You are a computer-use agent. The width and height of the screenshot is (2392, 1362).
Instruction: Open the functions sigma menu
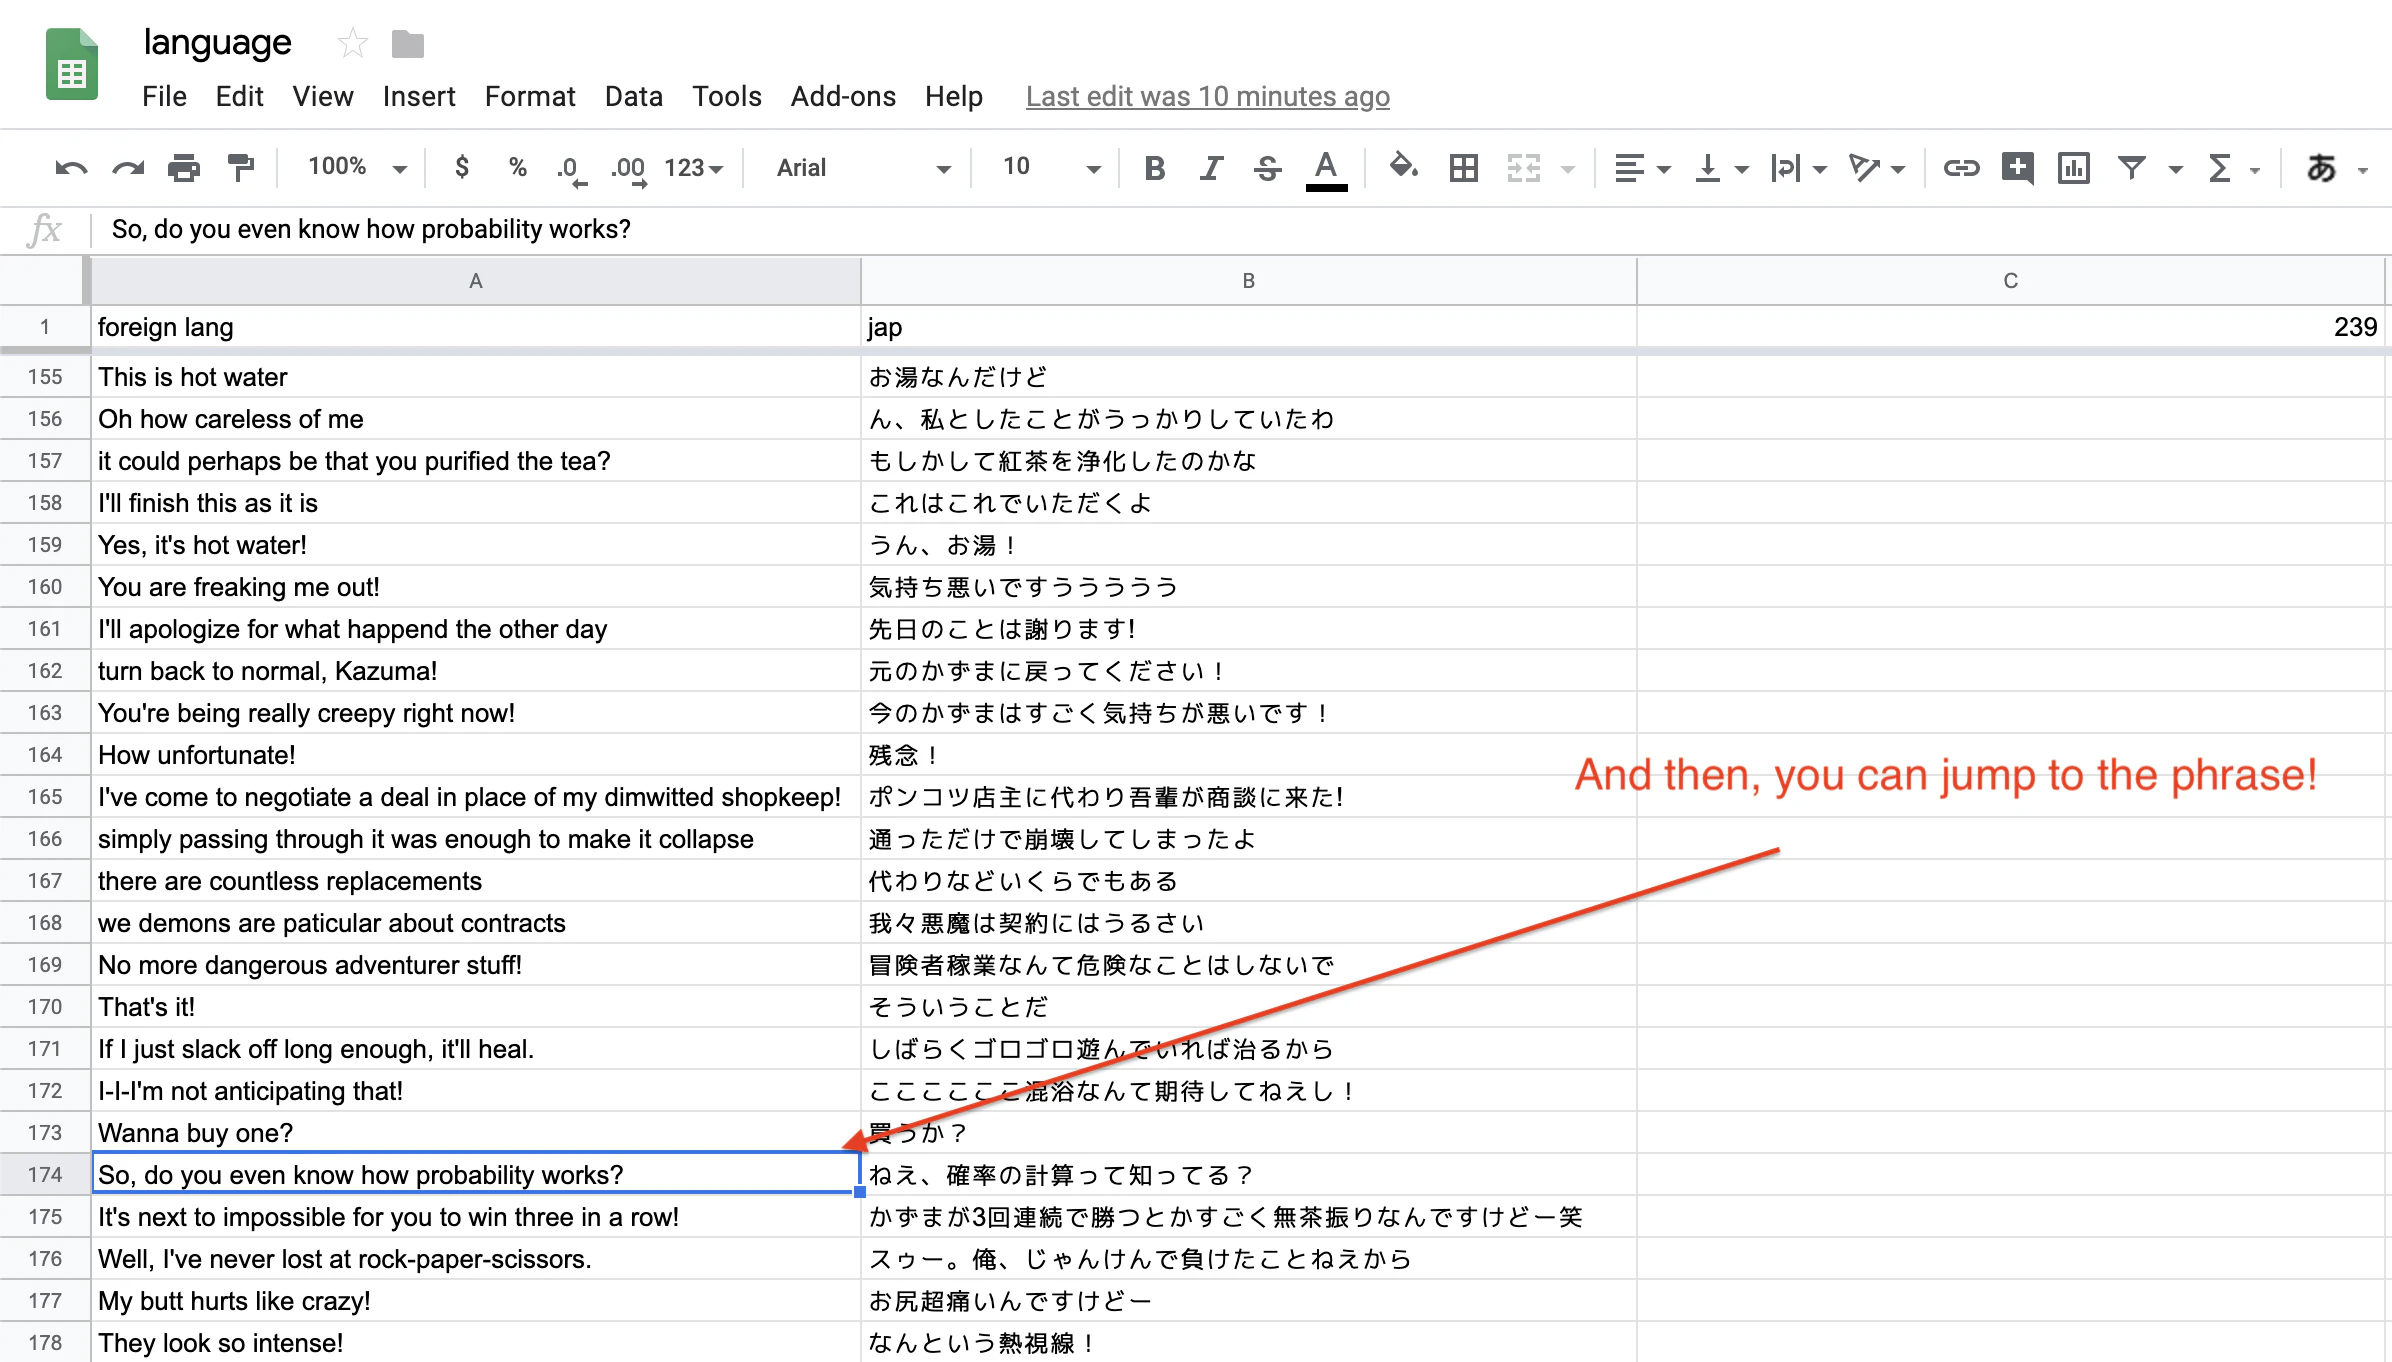tap(2220, 168)
